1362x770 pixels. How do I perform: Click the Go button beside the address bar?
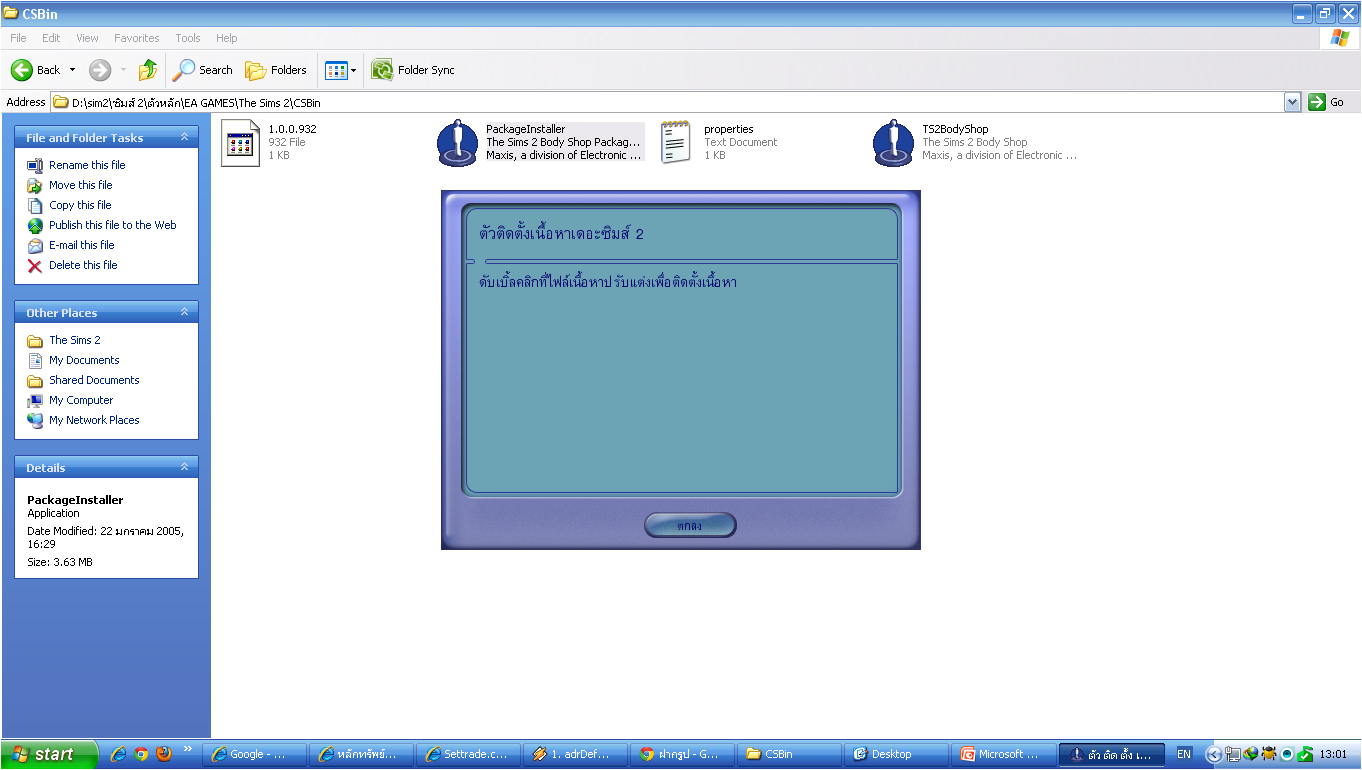coord(1327,102)
